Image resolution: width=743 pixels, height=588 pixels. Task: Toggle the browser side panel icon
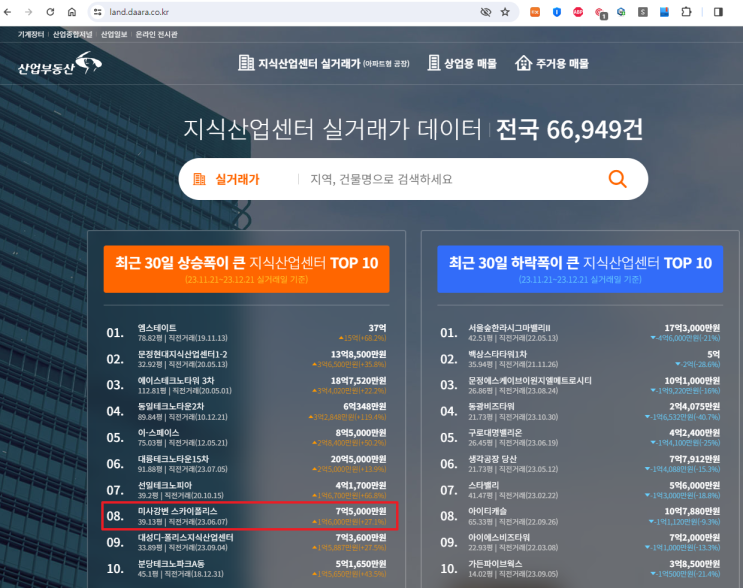pos(718,12)
